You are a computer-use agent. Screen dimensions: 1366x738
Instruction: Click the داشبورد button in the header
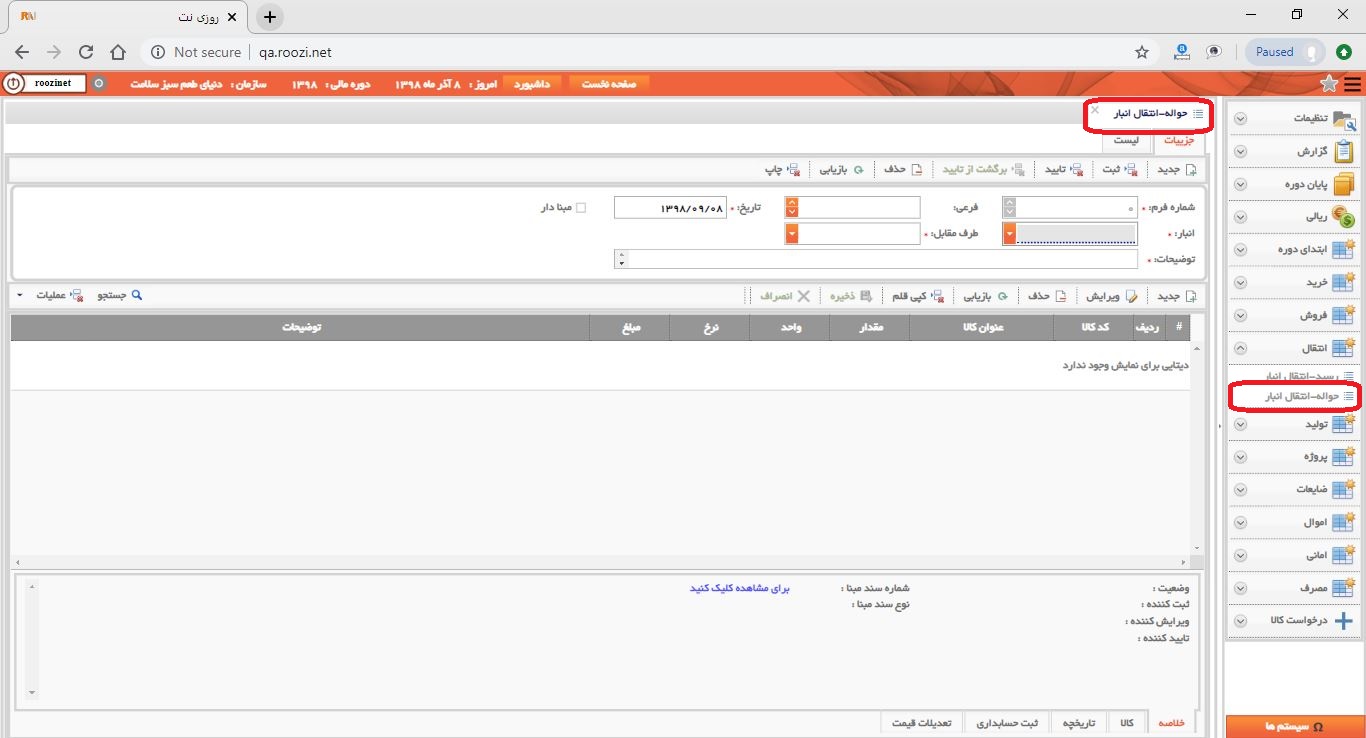pos(533,84)
